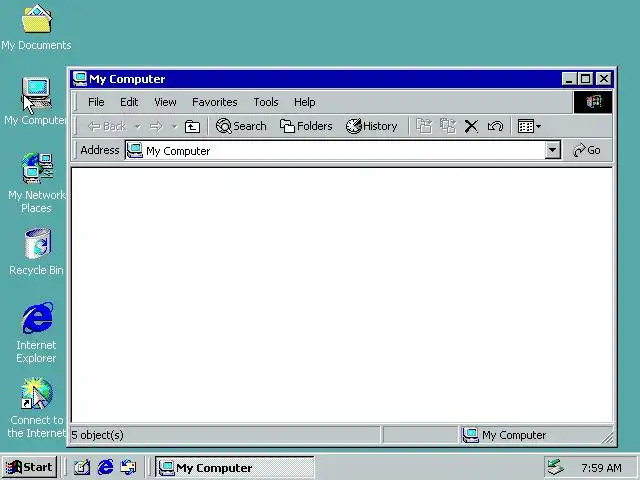The image size is (640, 480).
Task: Expand the Address bar dropdown arrow
Action: 552,150
